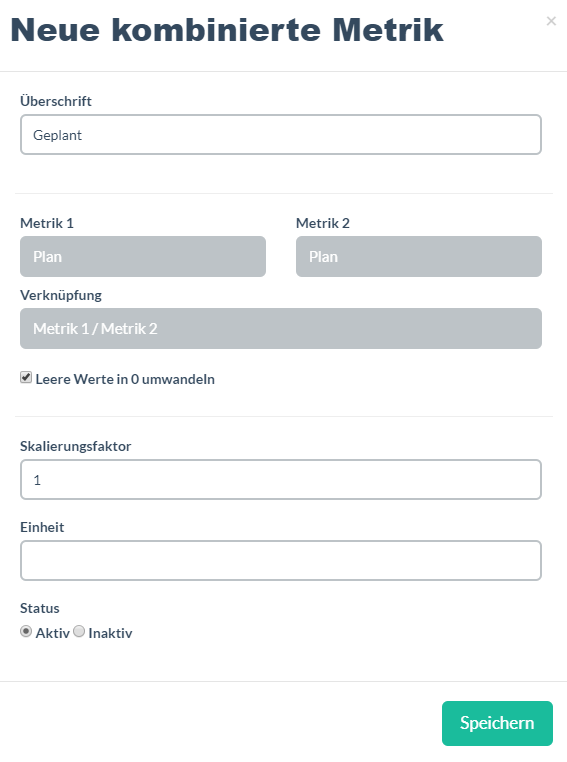Viewport: 567px width, 762px height.
Task: Save with the Speichern button
Action: 497,723
